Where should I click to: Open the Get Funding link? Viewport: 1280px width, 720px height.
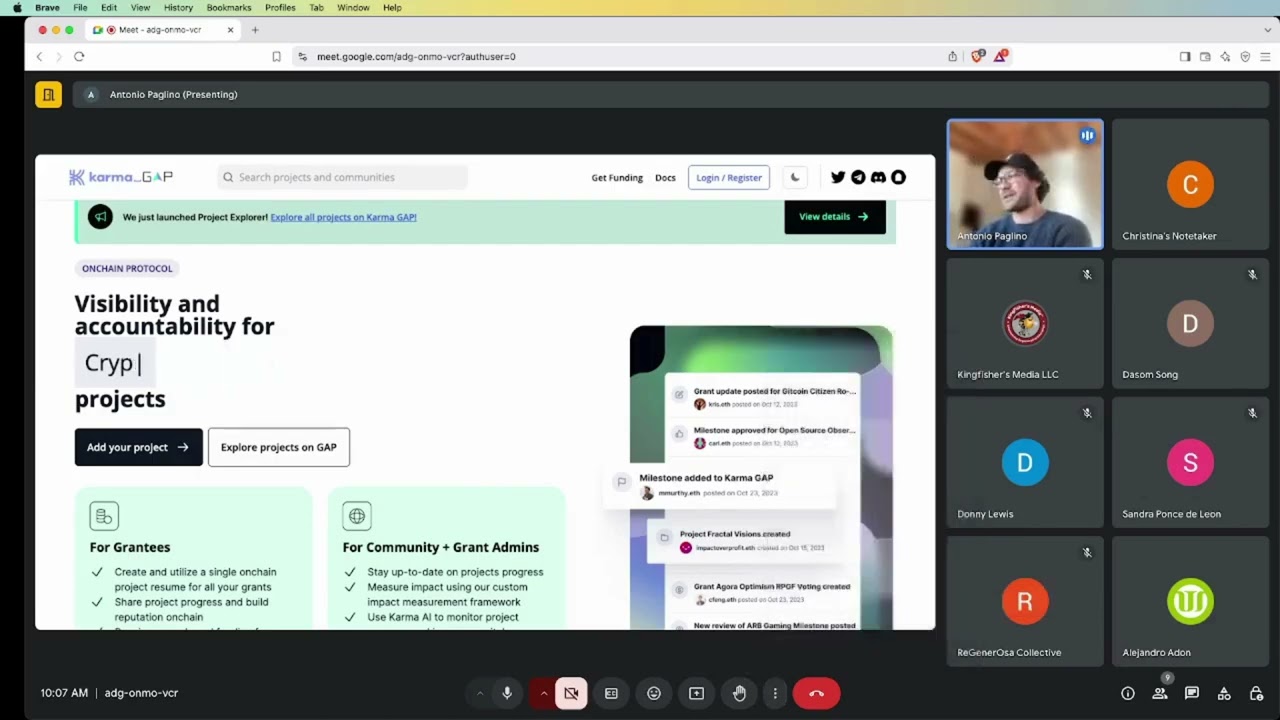(x=617, y=178)
